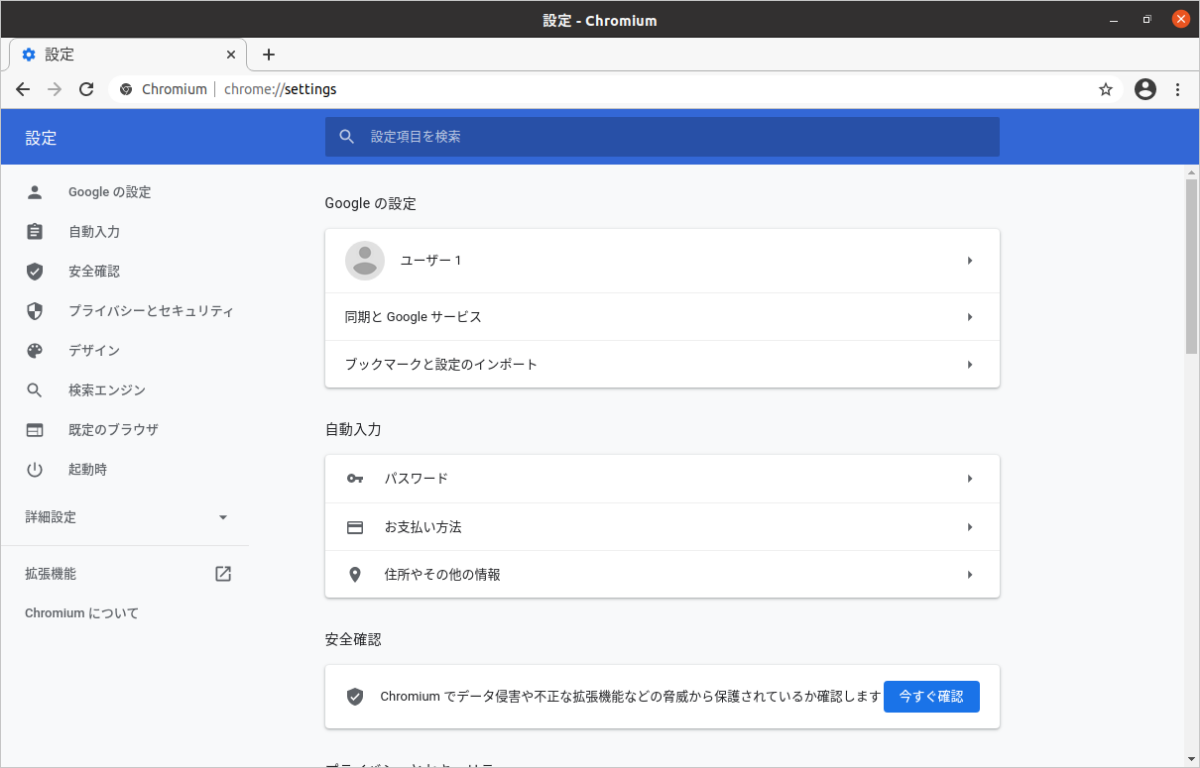This screenshot has width=1200, height=768.
Task: Click the arrow on ブックマークと設定のインポート row
Action: 970,365
